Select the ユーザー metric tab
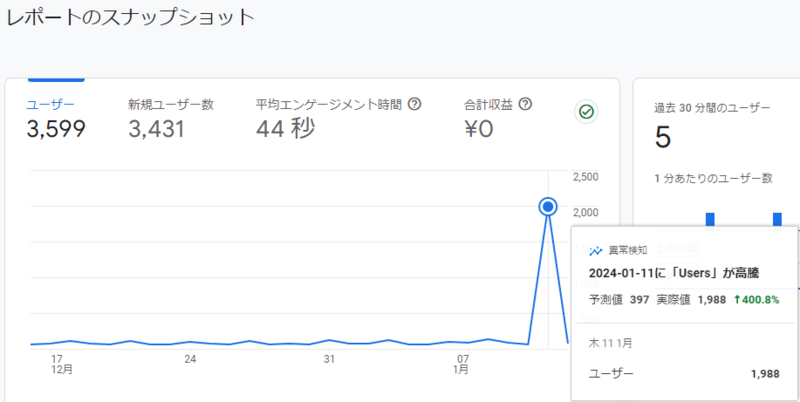 pos(51,105)
